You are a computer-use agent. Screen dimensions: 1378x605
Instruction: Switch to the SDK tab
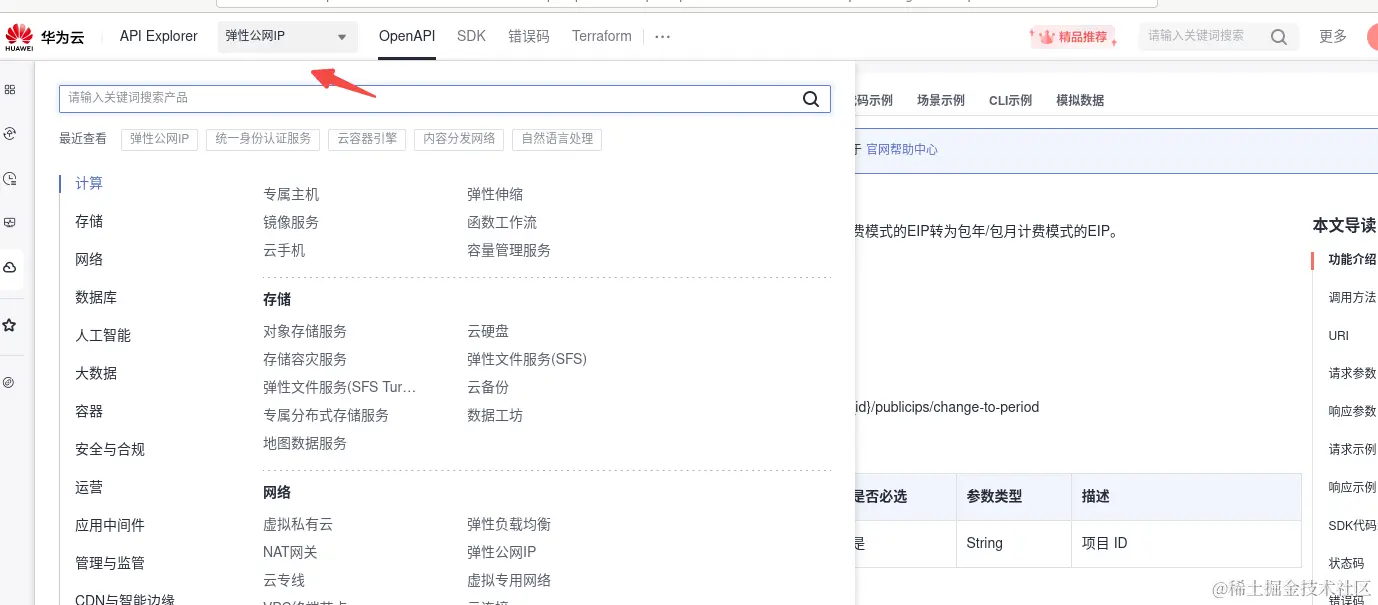[471, 36]
